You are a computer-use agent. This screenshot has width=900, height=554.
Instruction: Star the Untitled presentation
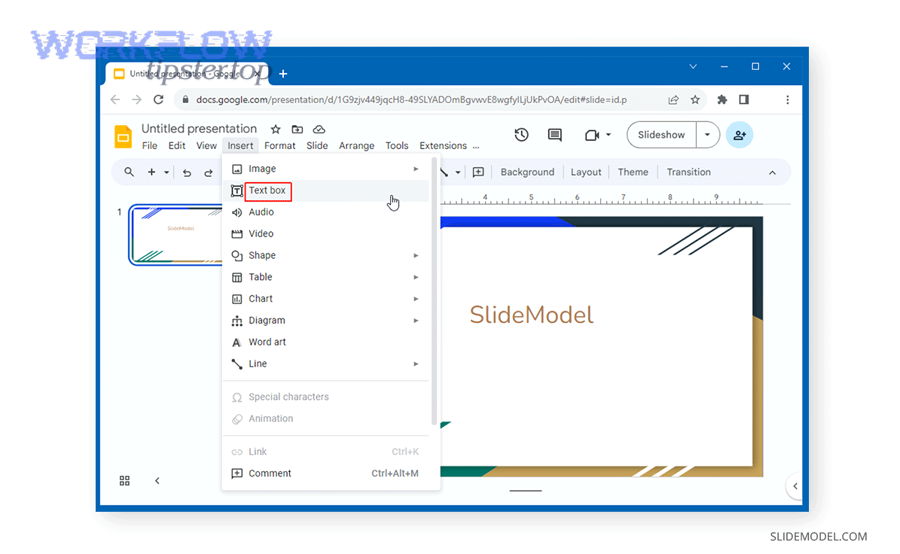point(276,129)
